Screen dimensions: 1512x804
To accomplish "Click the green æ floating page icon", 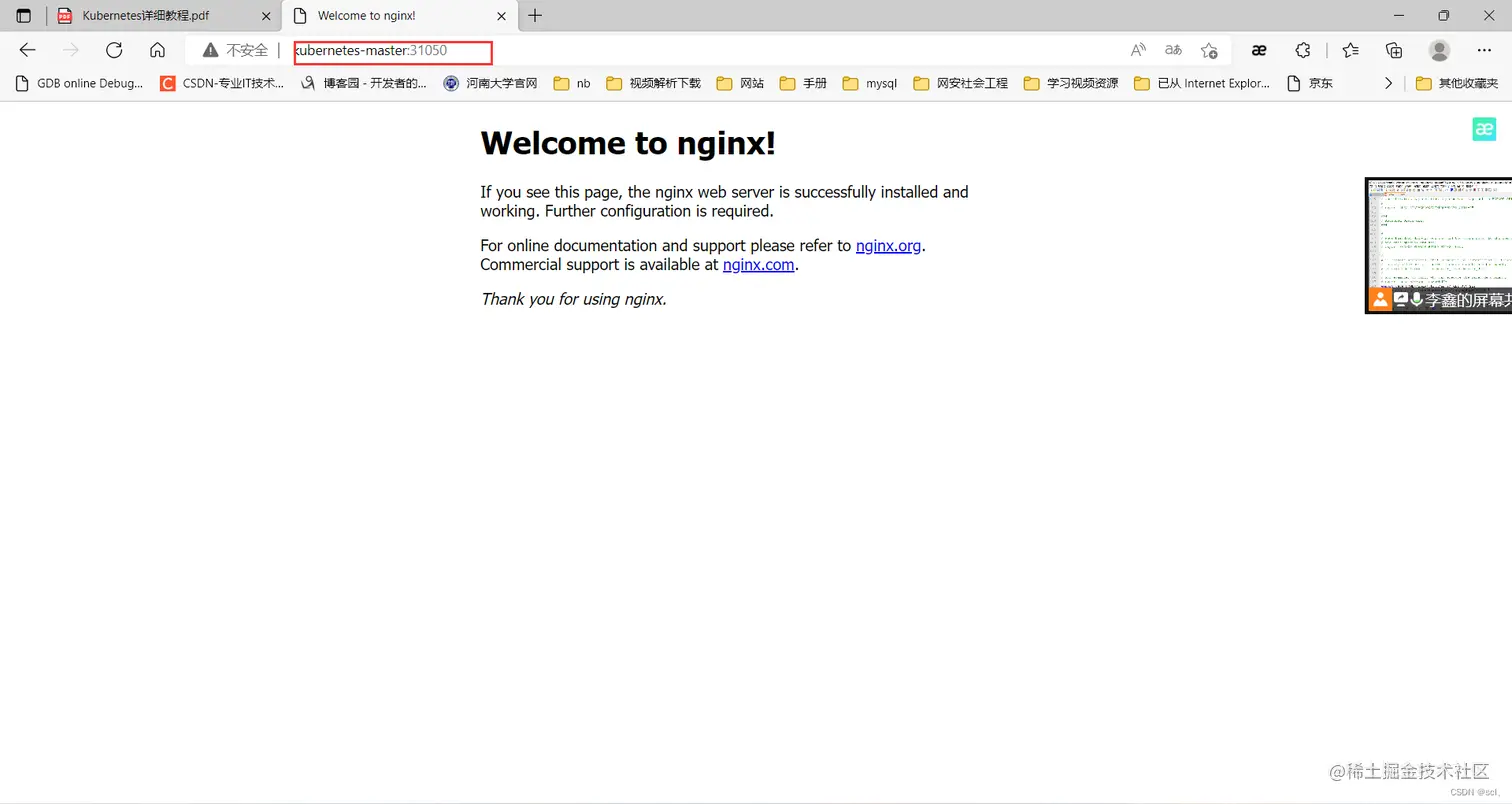I will (x=1484, y=129).
